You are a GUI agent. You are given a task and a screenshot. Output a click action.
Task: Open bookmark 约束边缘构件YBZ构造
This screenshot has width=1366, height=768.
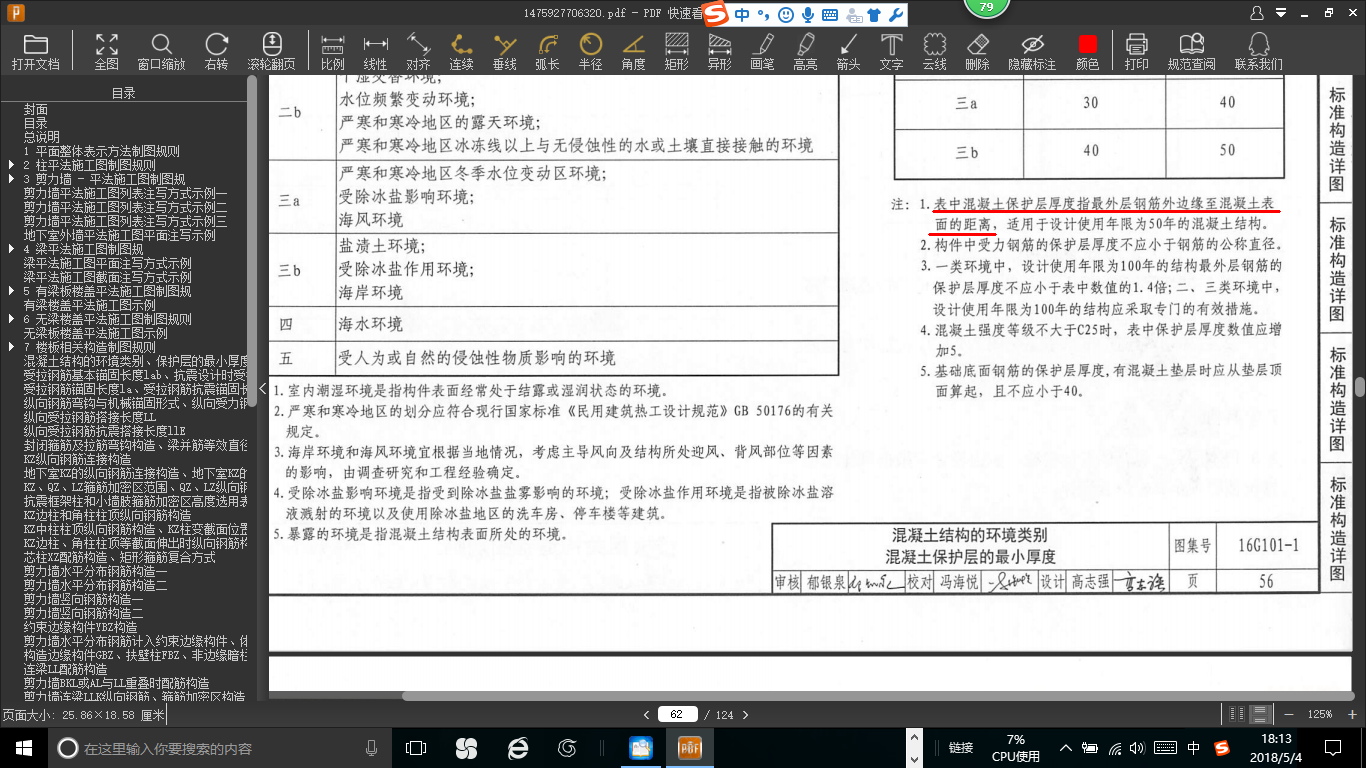(x=80, y=627)
